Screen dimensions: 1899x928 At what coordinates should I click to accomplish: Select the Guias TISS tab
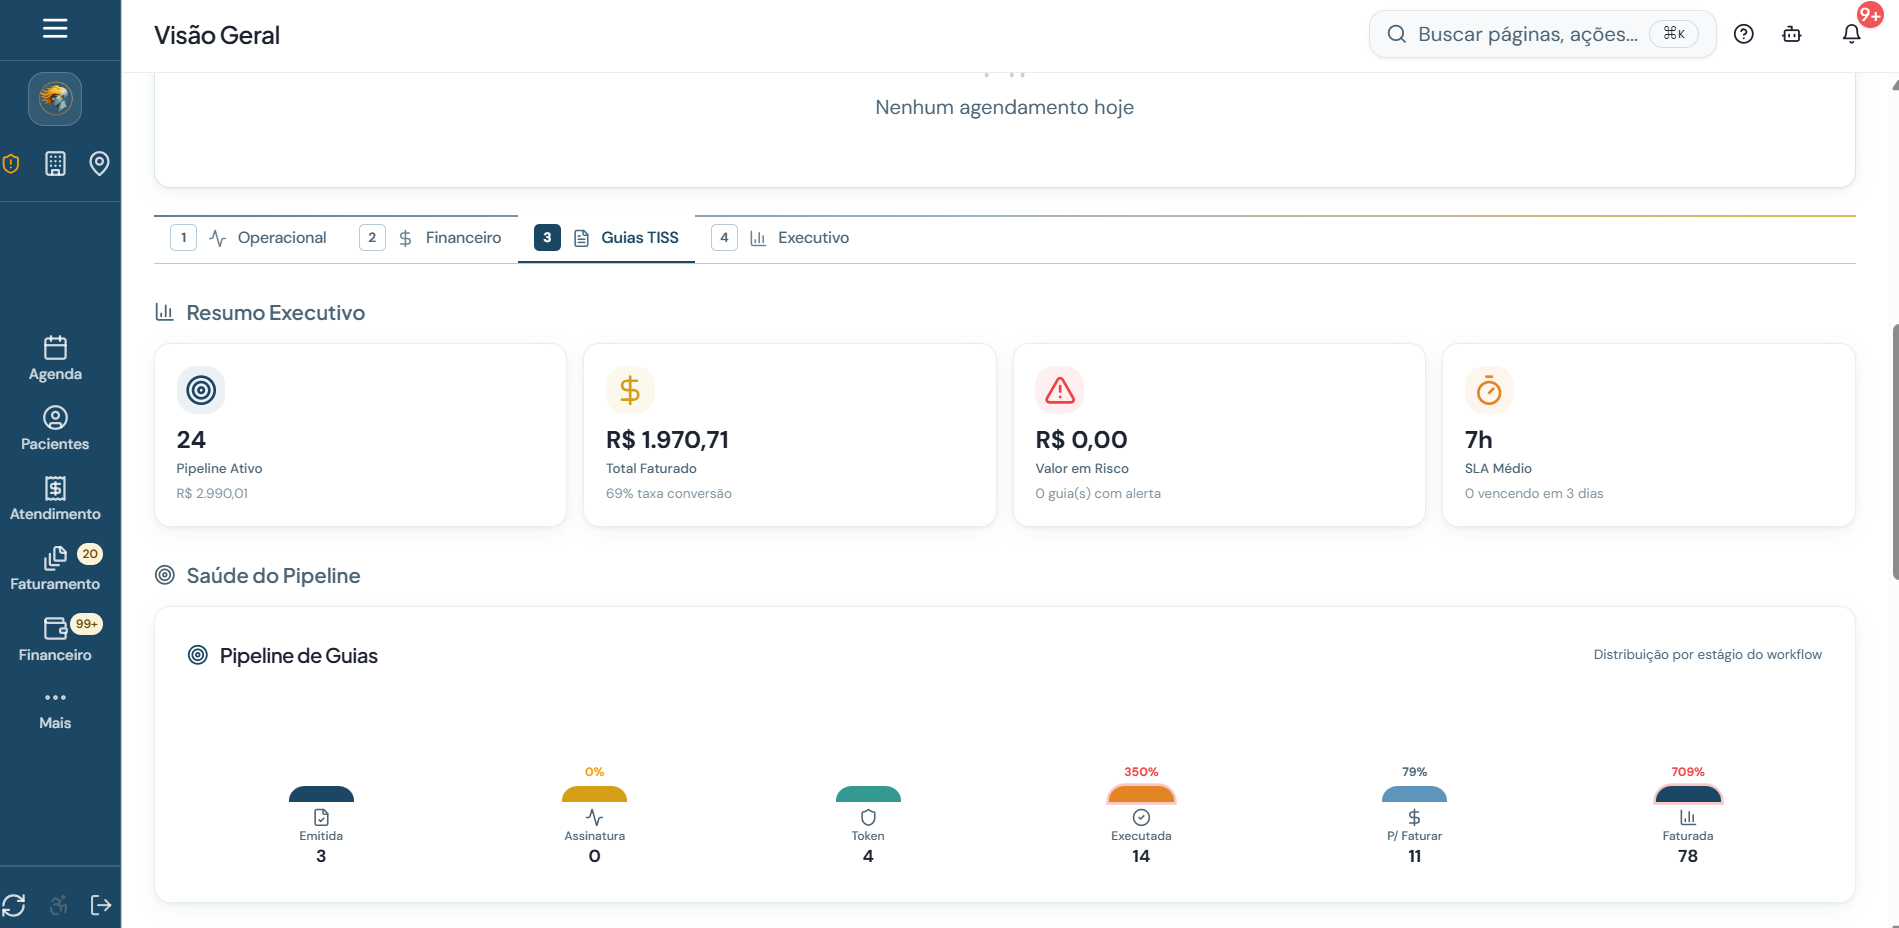pyautogui.click(x=607, y=238)
